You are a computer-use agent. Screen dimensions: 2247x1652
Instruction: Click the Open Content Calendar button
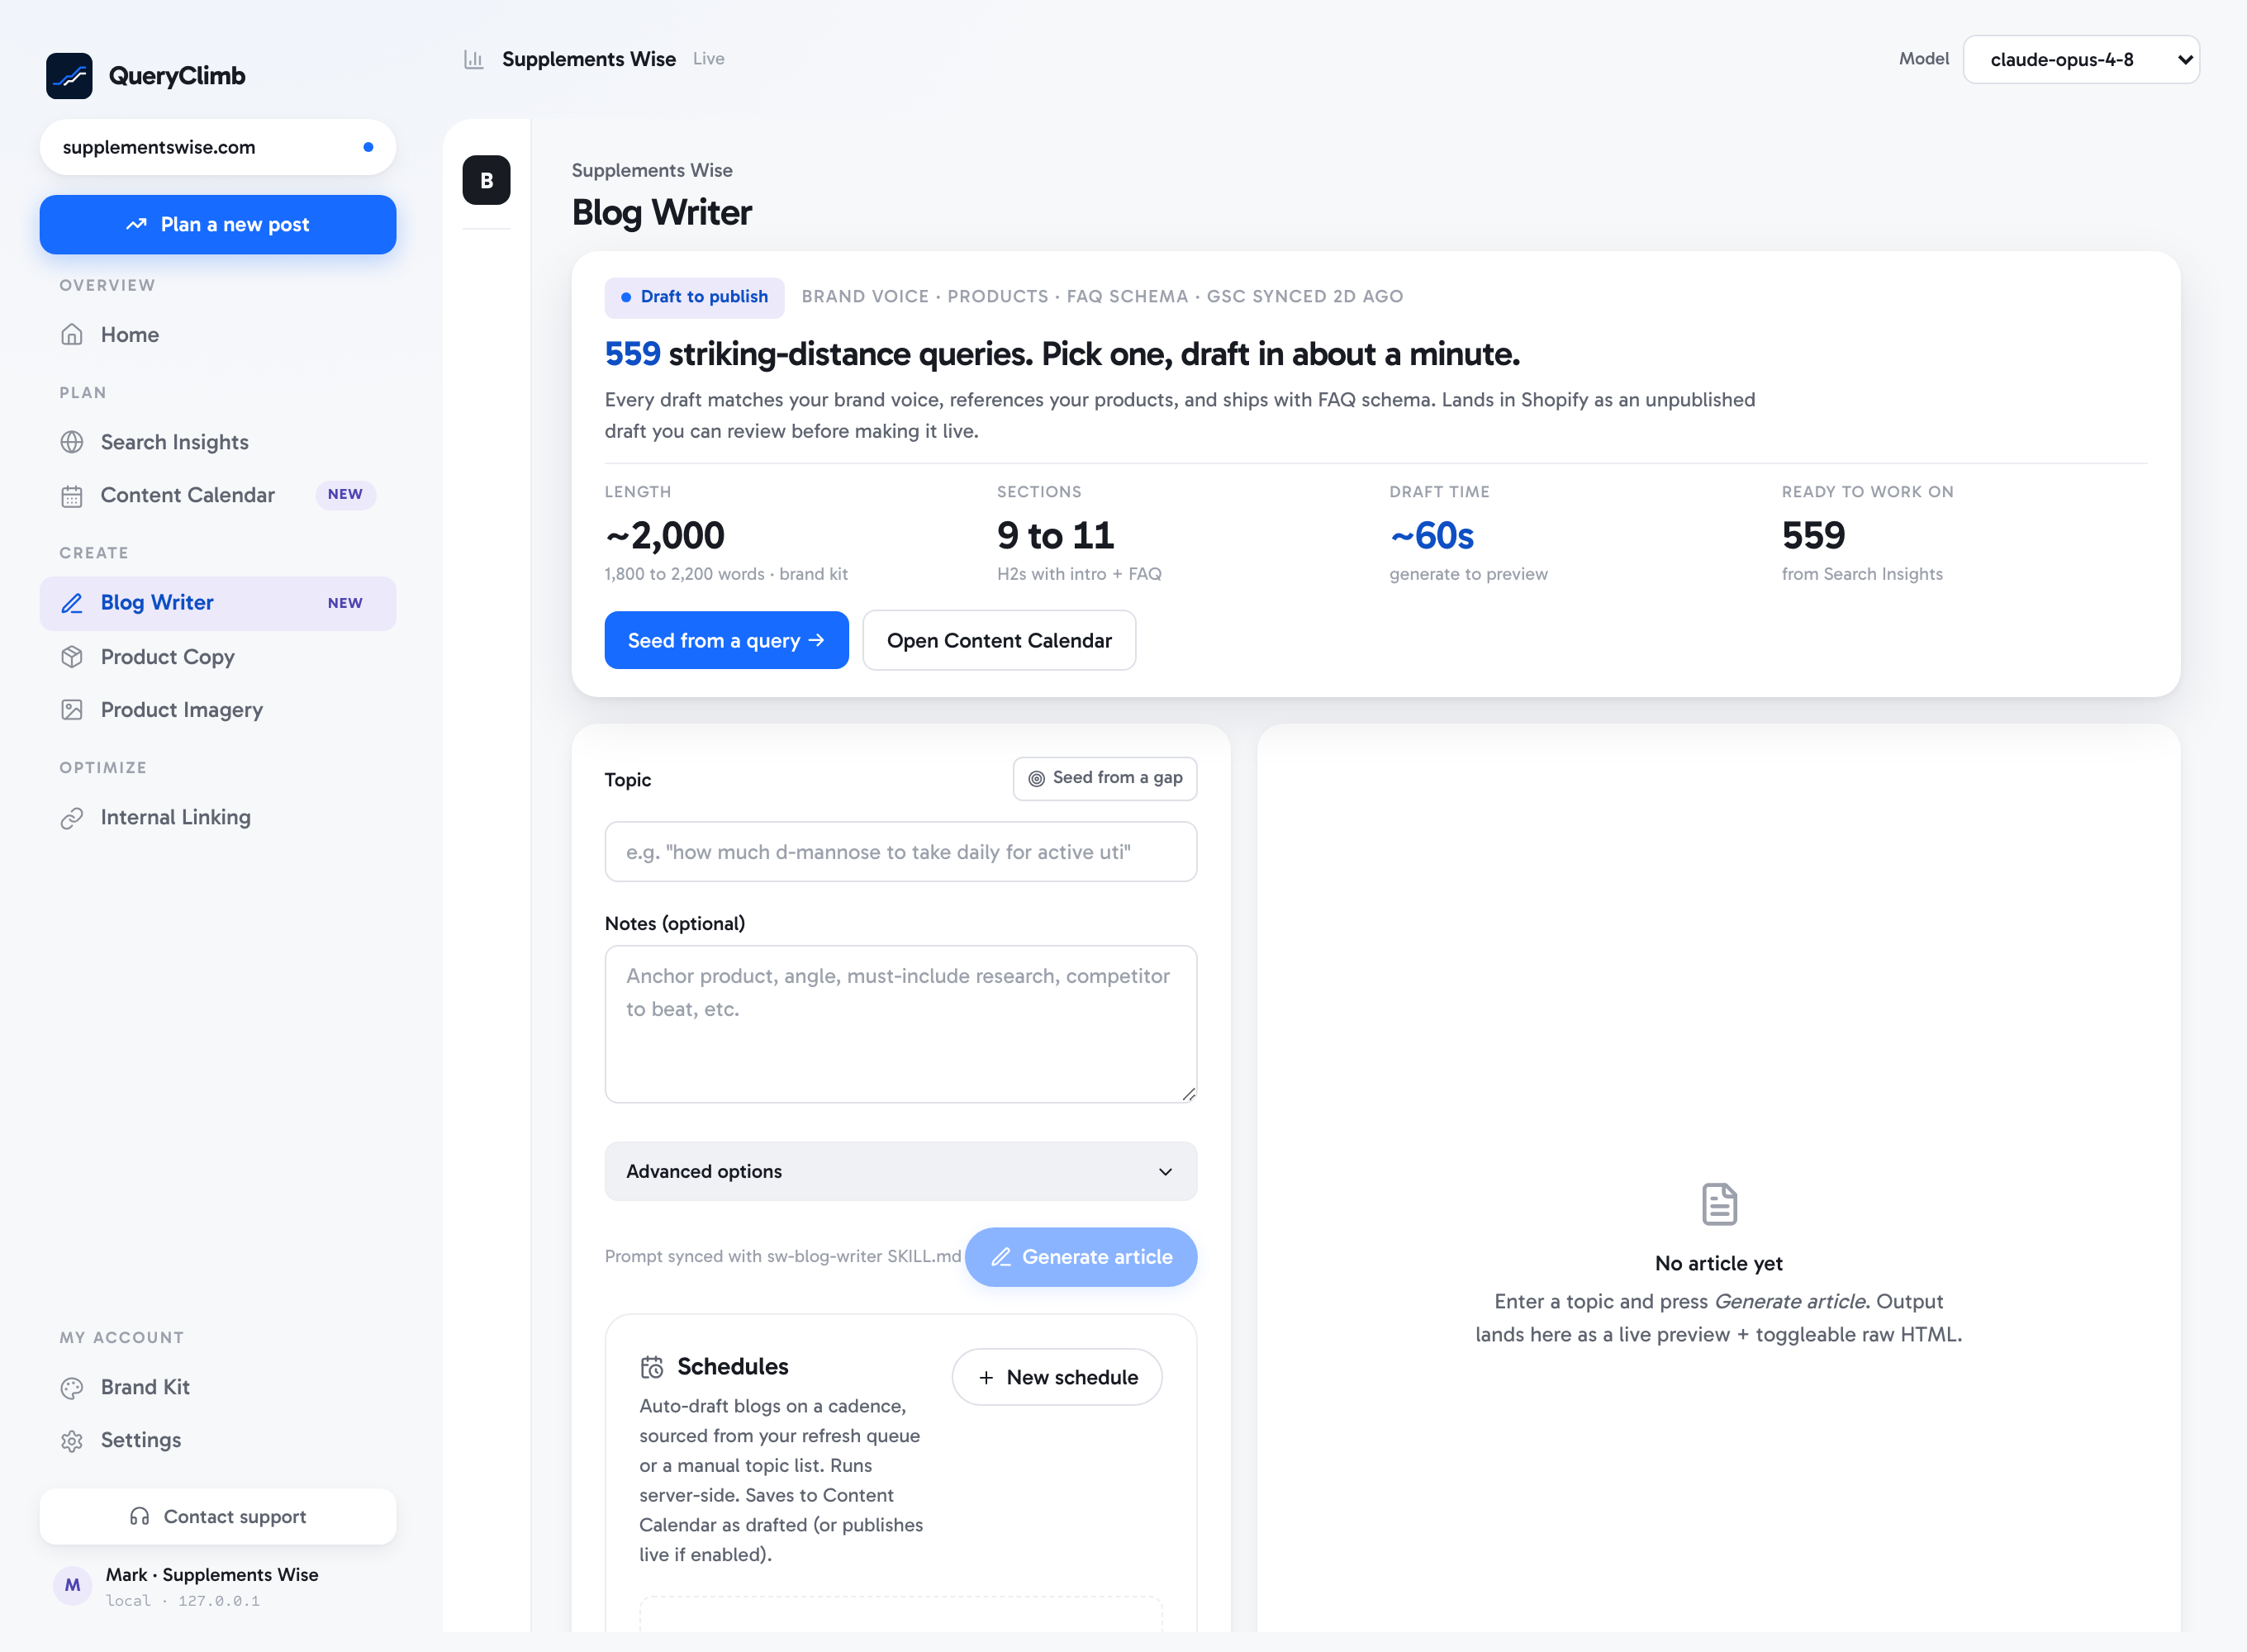(x=999, y=640)
